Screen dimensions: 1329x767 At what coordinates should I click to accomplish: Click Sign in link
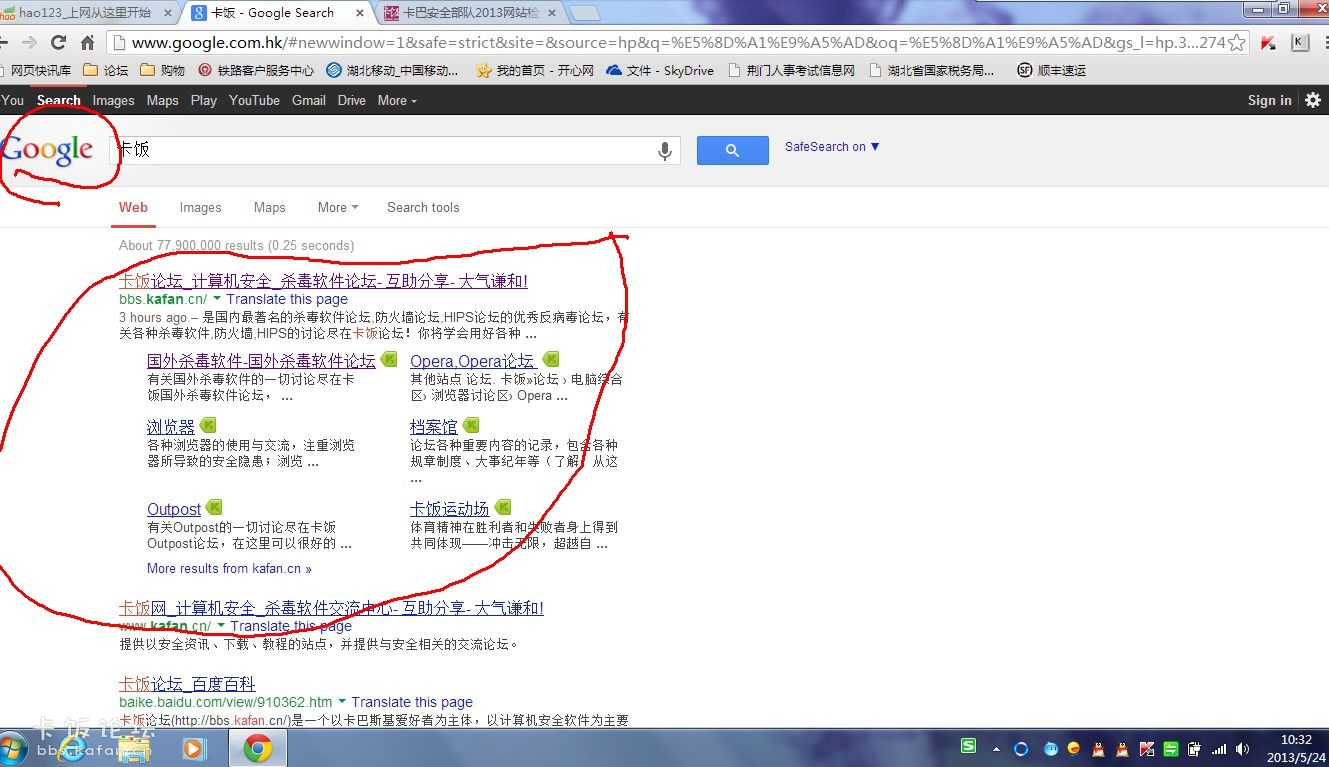(1269, 100)
